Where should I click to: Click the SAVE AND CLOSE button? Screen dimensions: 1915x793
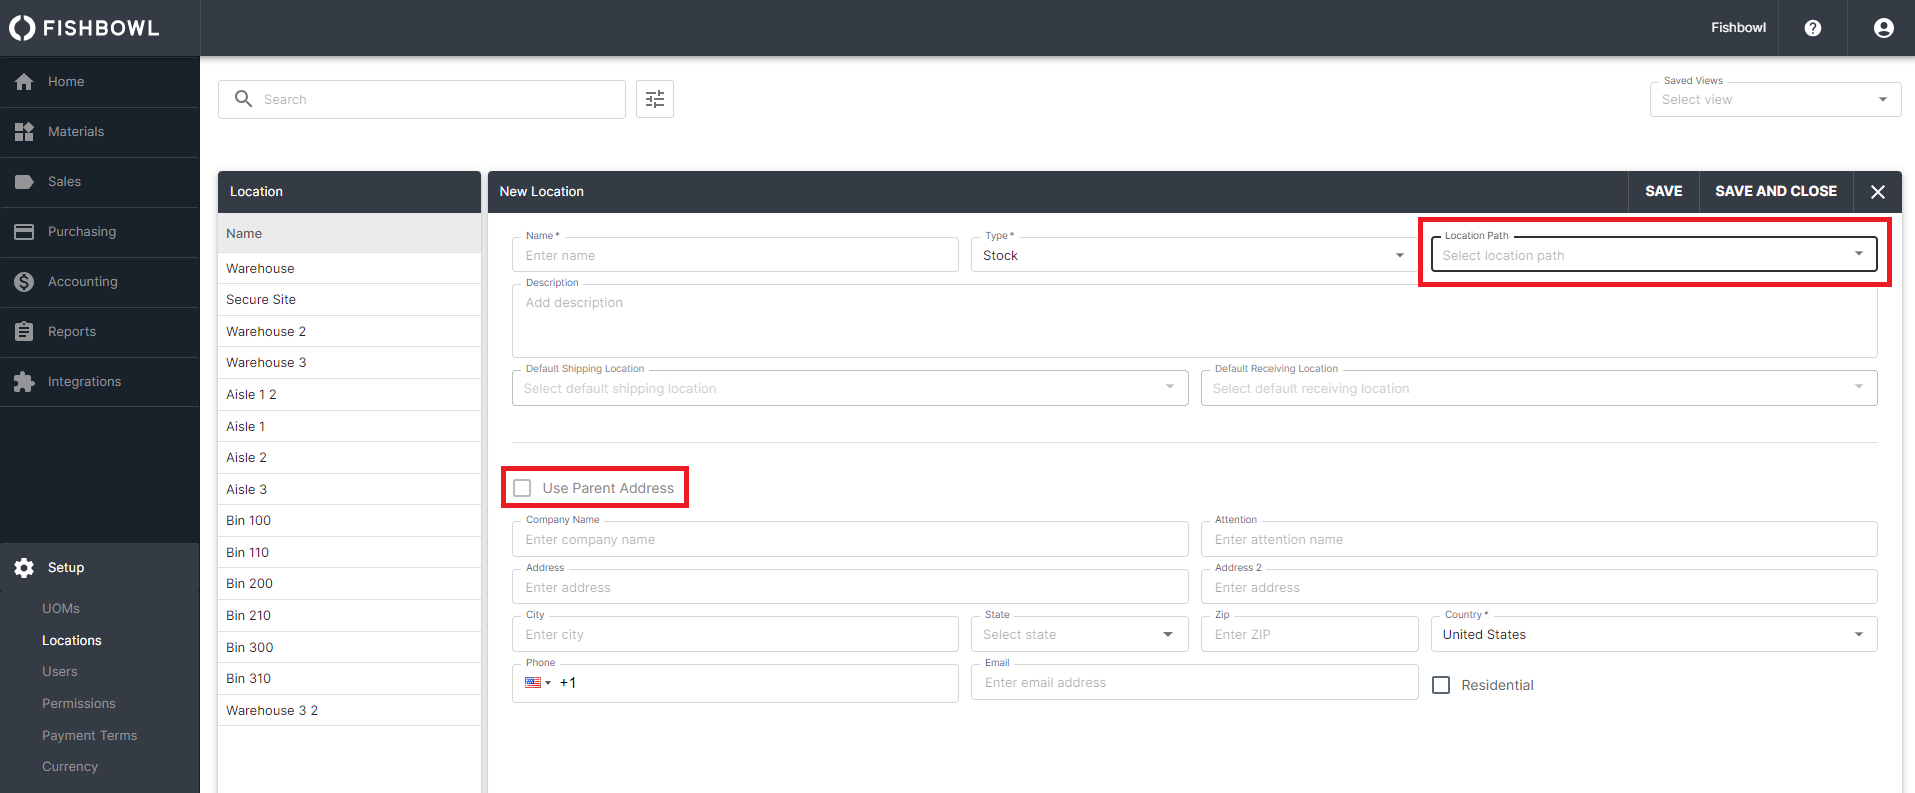point(1775,191)
